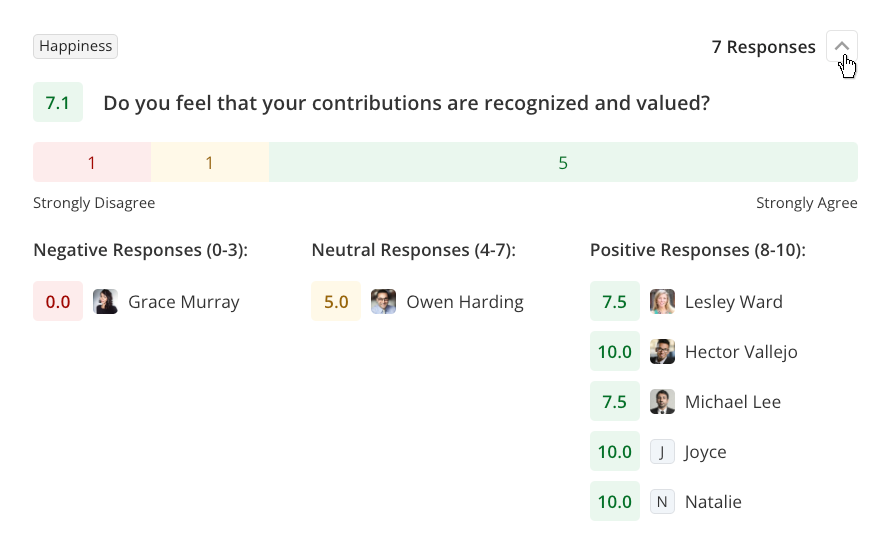Select the yellow neutral segment of the bar

click(x=209, y=162)
